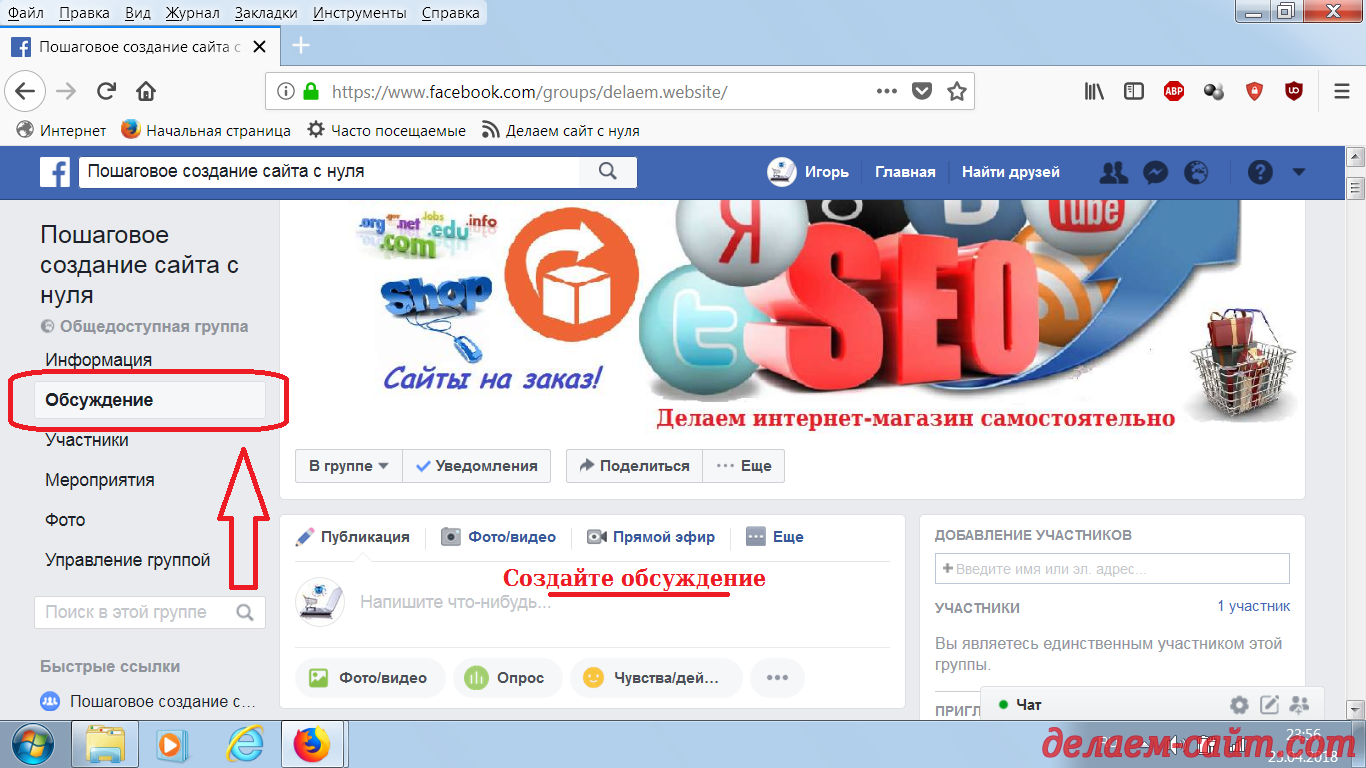The image size is (1366, 768).
Task: Open Facebook friend requests icon
Action: click(1113, 172)
